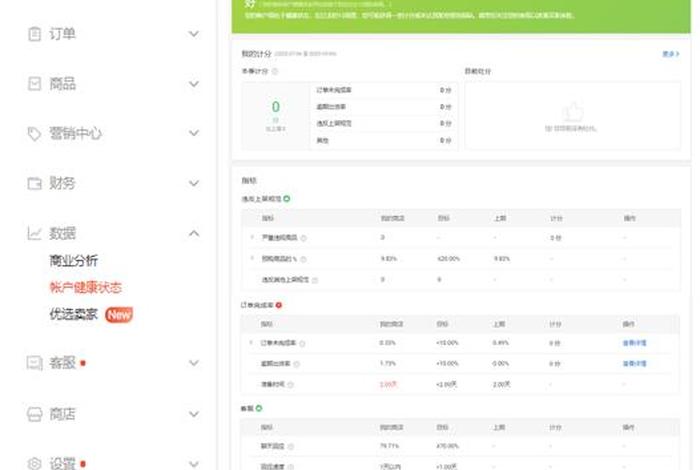
Task: Expand the 商店 section chevron
Action: [x=194, y=414]
